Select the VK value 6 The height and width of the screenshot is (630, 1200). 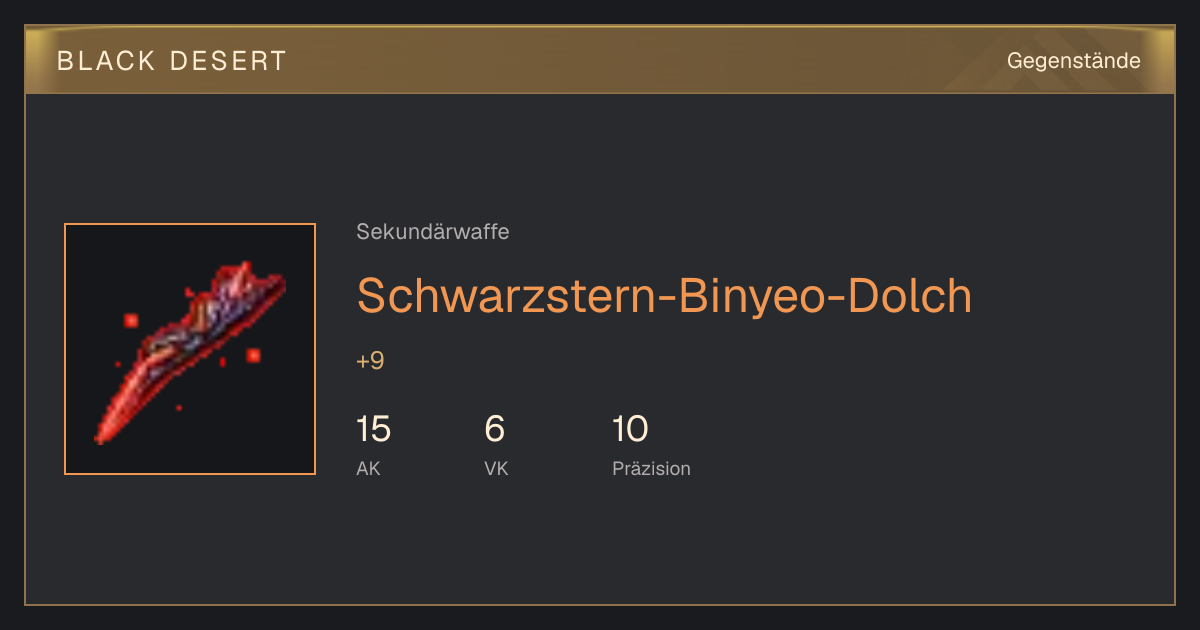click(494, 430)
